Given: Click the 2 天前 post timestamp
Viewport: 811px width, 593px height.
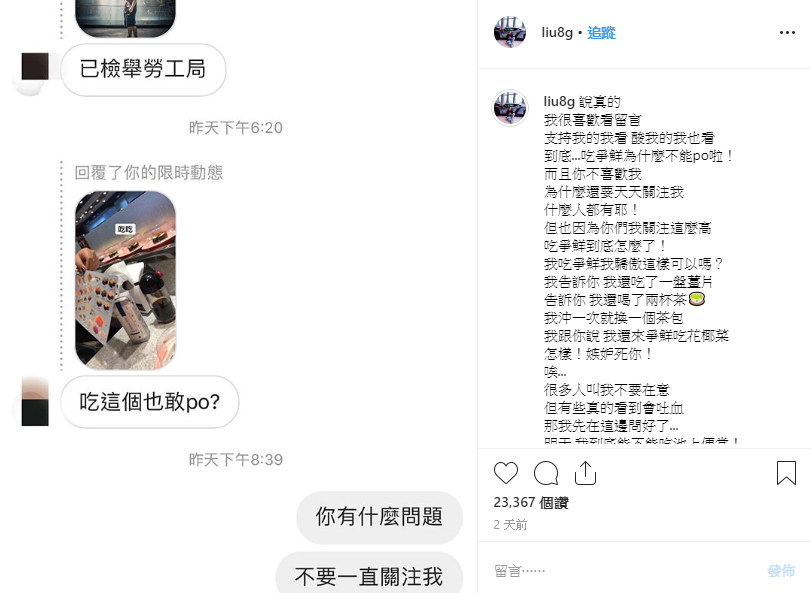Looking at the screenshot, I should (510, 525).
